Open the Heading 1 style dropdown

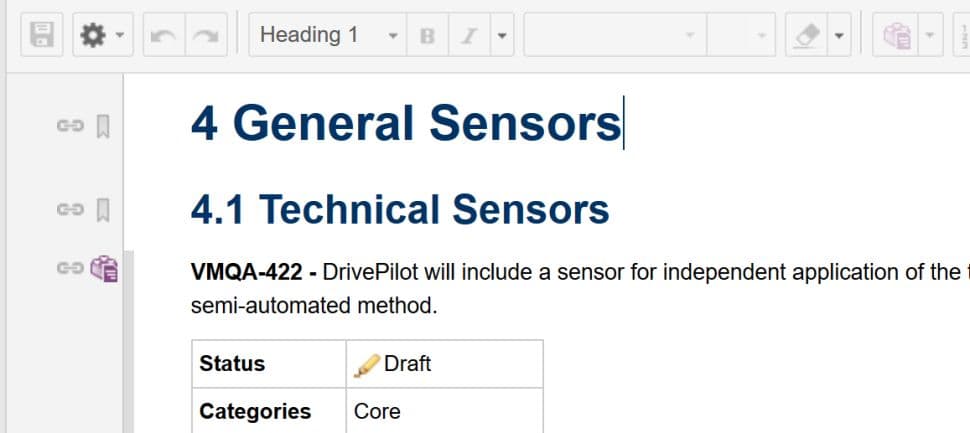click(328, 36)
